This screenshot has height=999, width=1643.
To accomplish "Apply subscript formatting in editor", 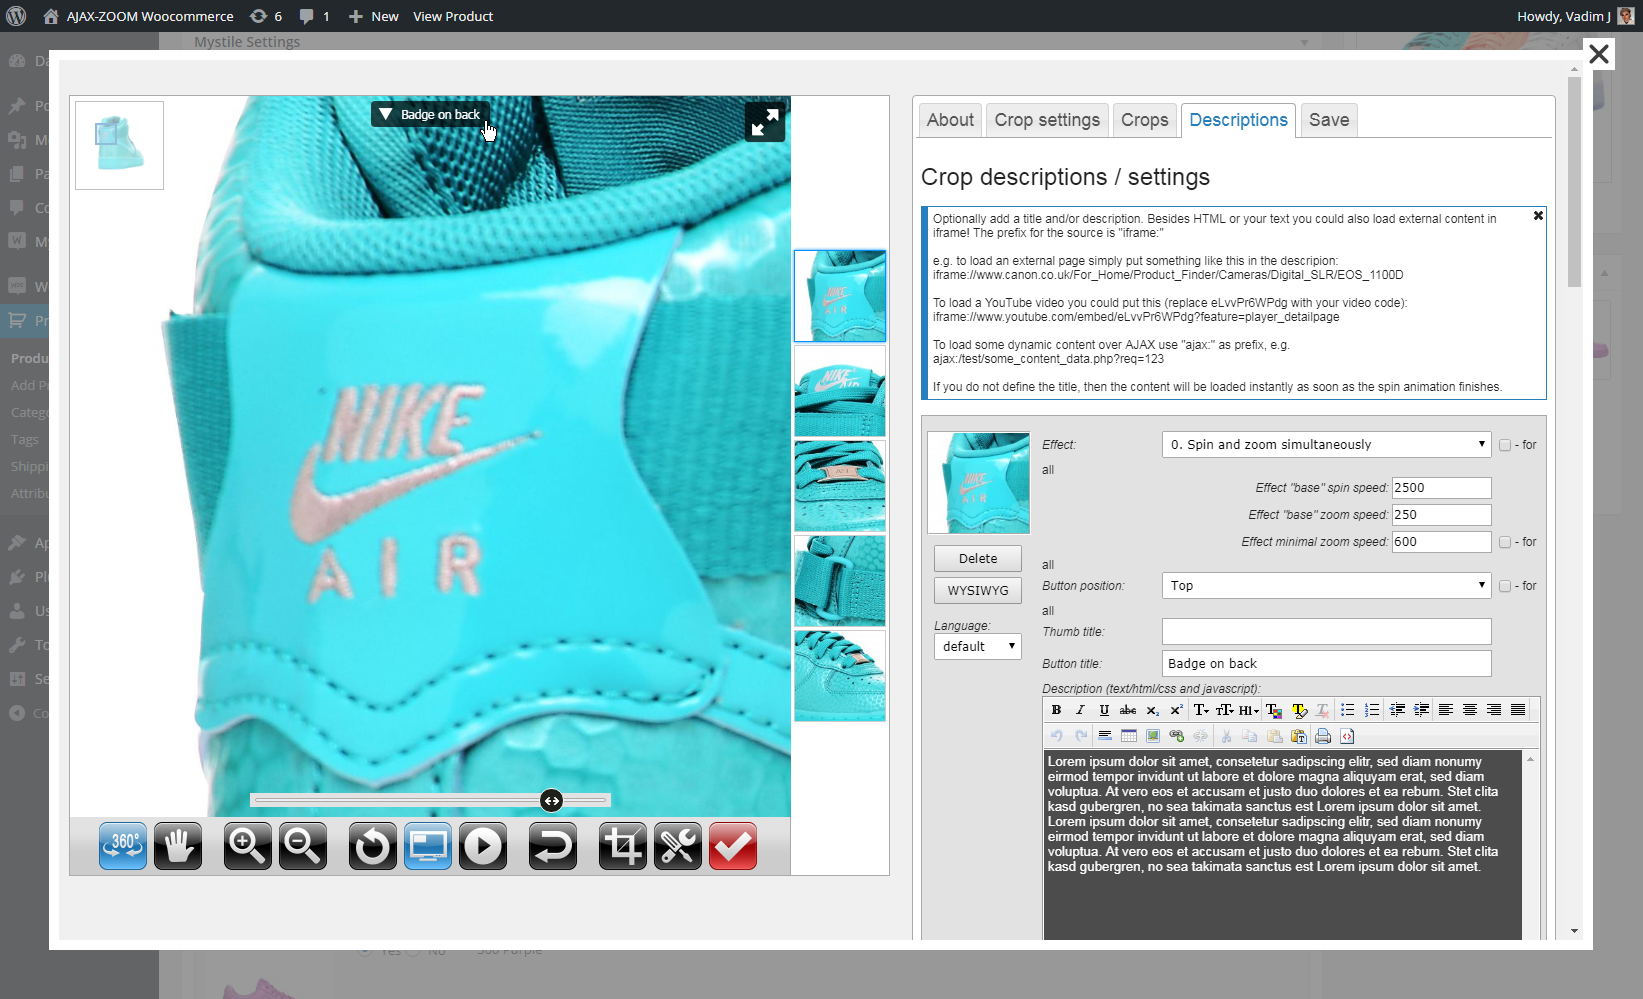I will pos(1152,710).
